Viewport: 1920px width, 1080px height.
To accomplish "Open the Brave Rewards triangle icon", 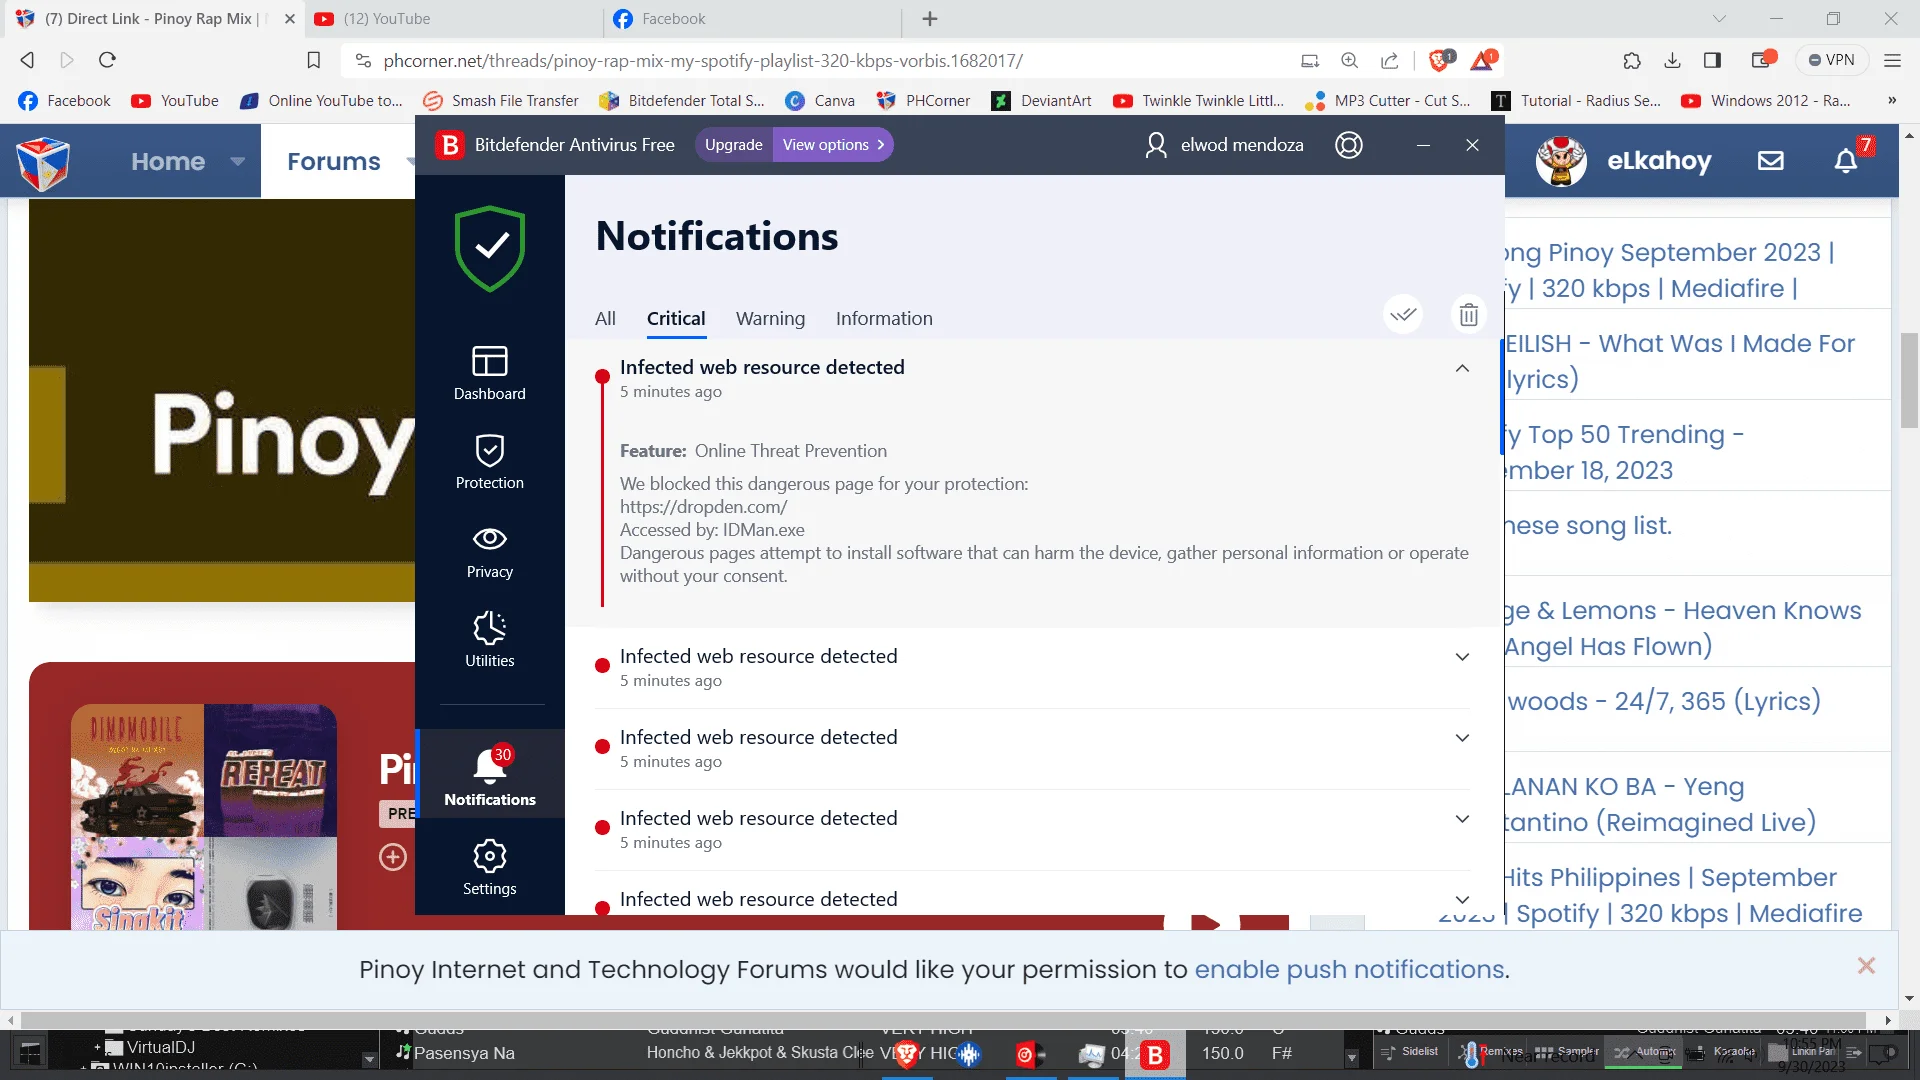I will coord(1483,60).
